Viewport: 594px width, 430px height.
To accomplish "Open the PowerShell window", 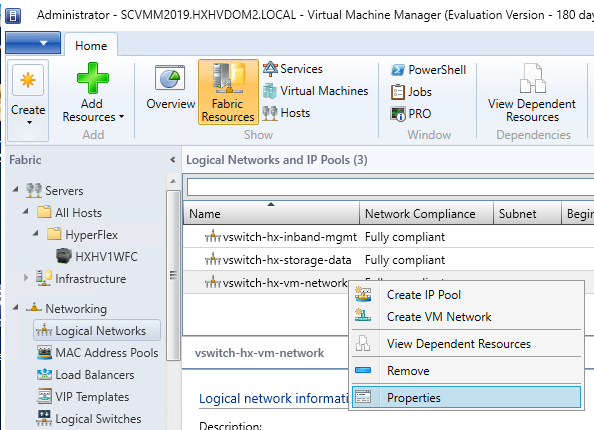I will [428, 70].
